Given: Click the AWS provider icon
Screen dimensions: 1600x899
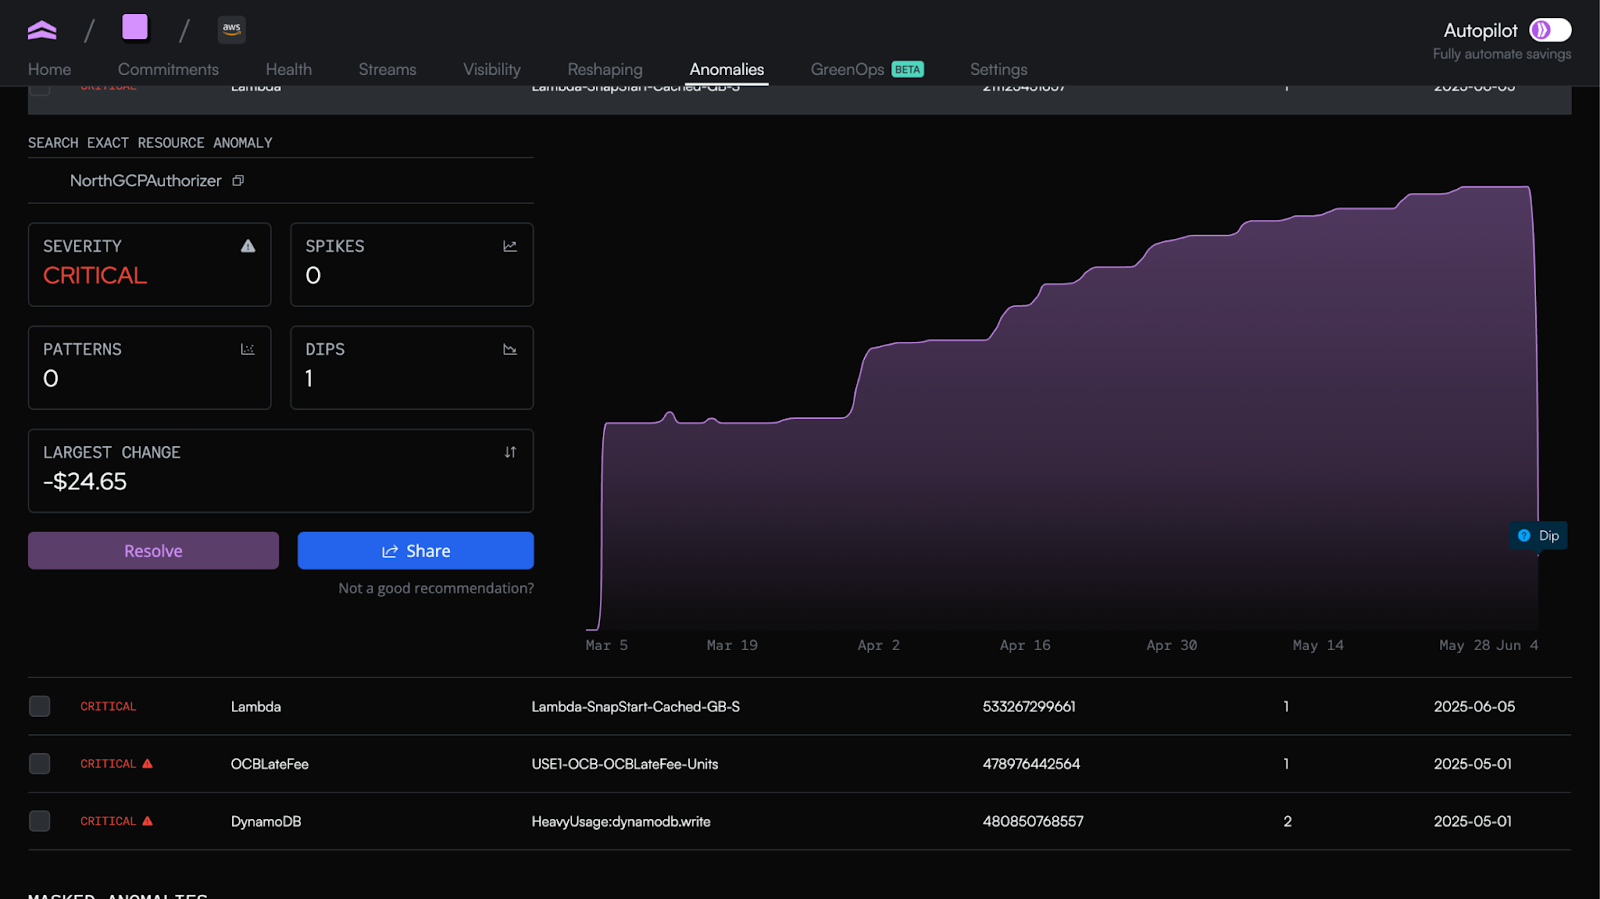Looking at the screenshot, I should (x=232, y=29).
